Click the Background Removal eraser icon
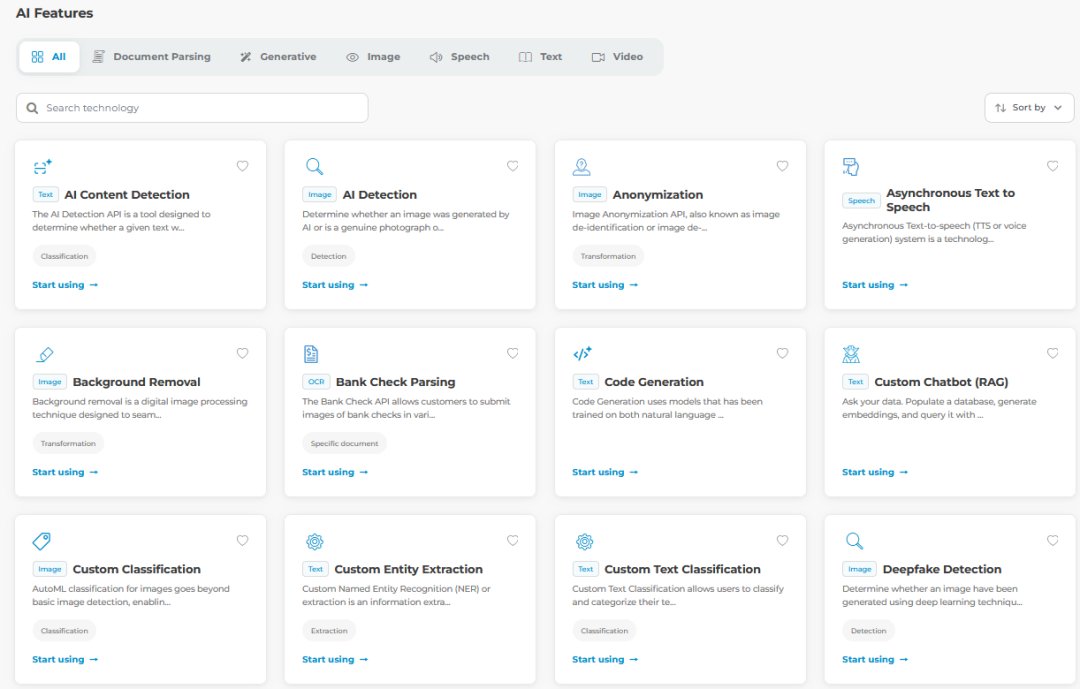Viewport: 1080px width, 689px height. [44, 354]
